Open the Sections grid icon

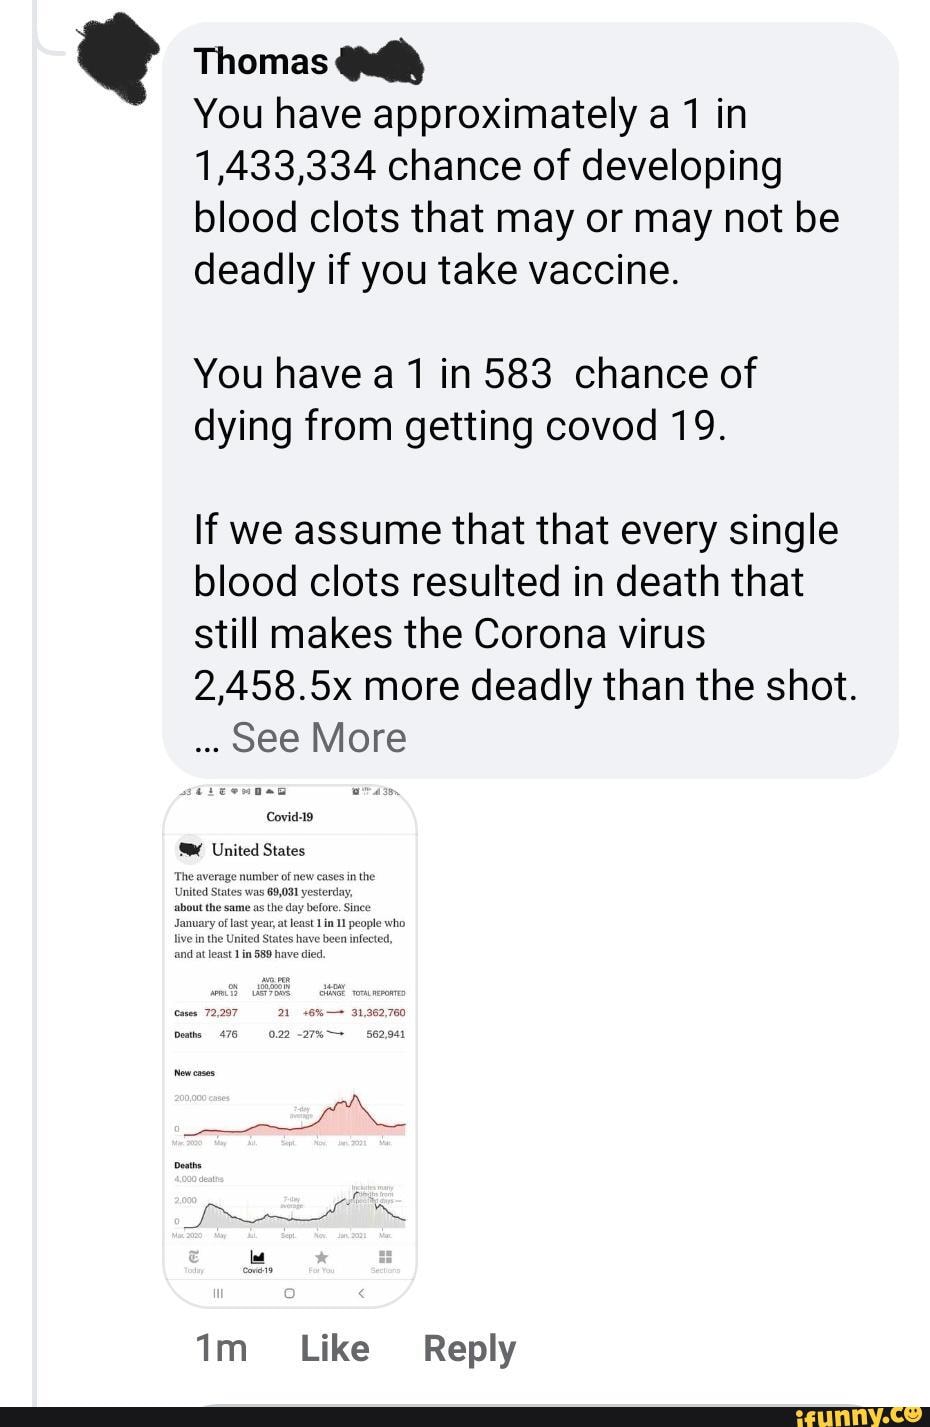(x=385, y=1258)
